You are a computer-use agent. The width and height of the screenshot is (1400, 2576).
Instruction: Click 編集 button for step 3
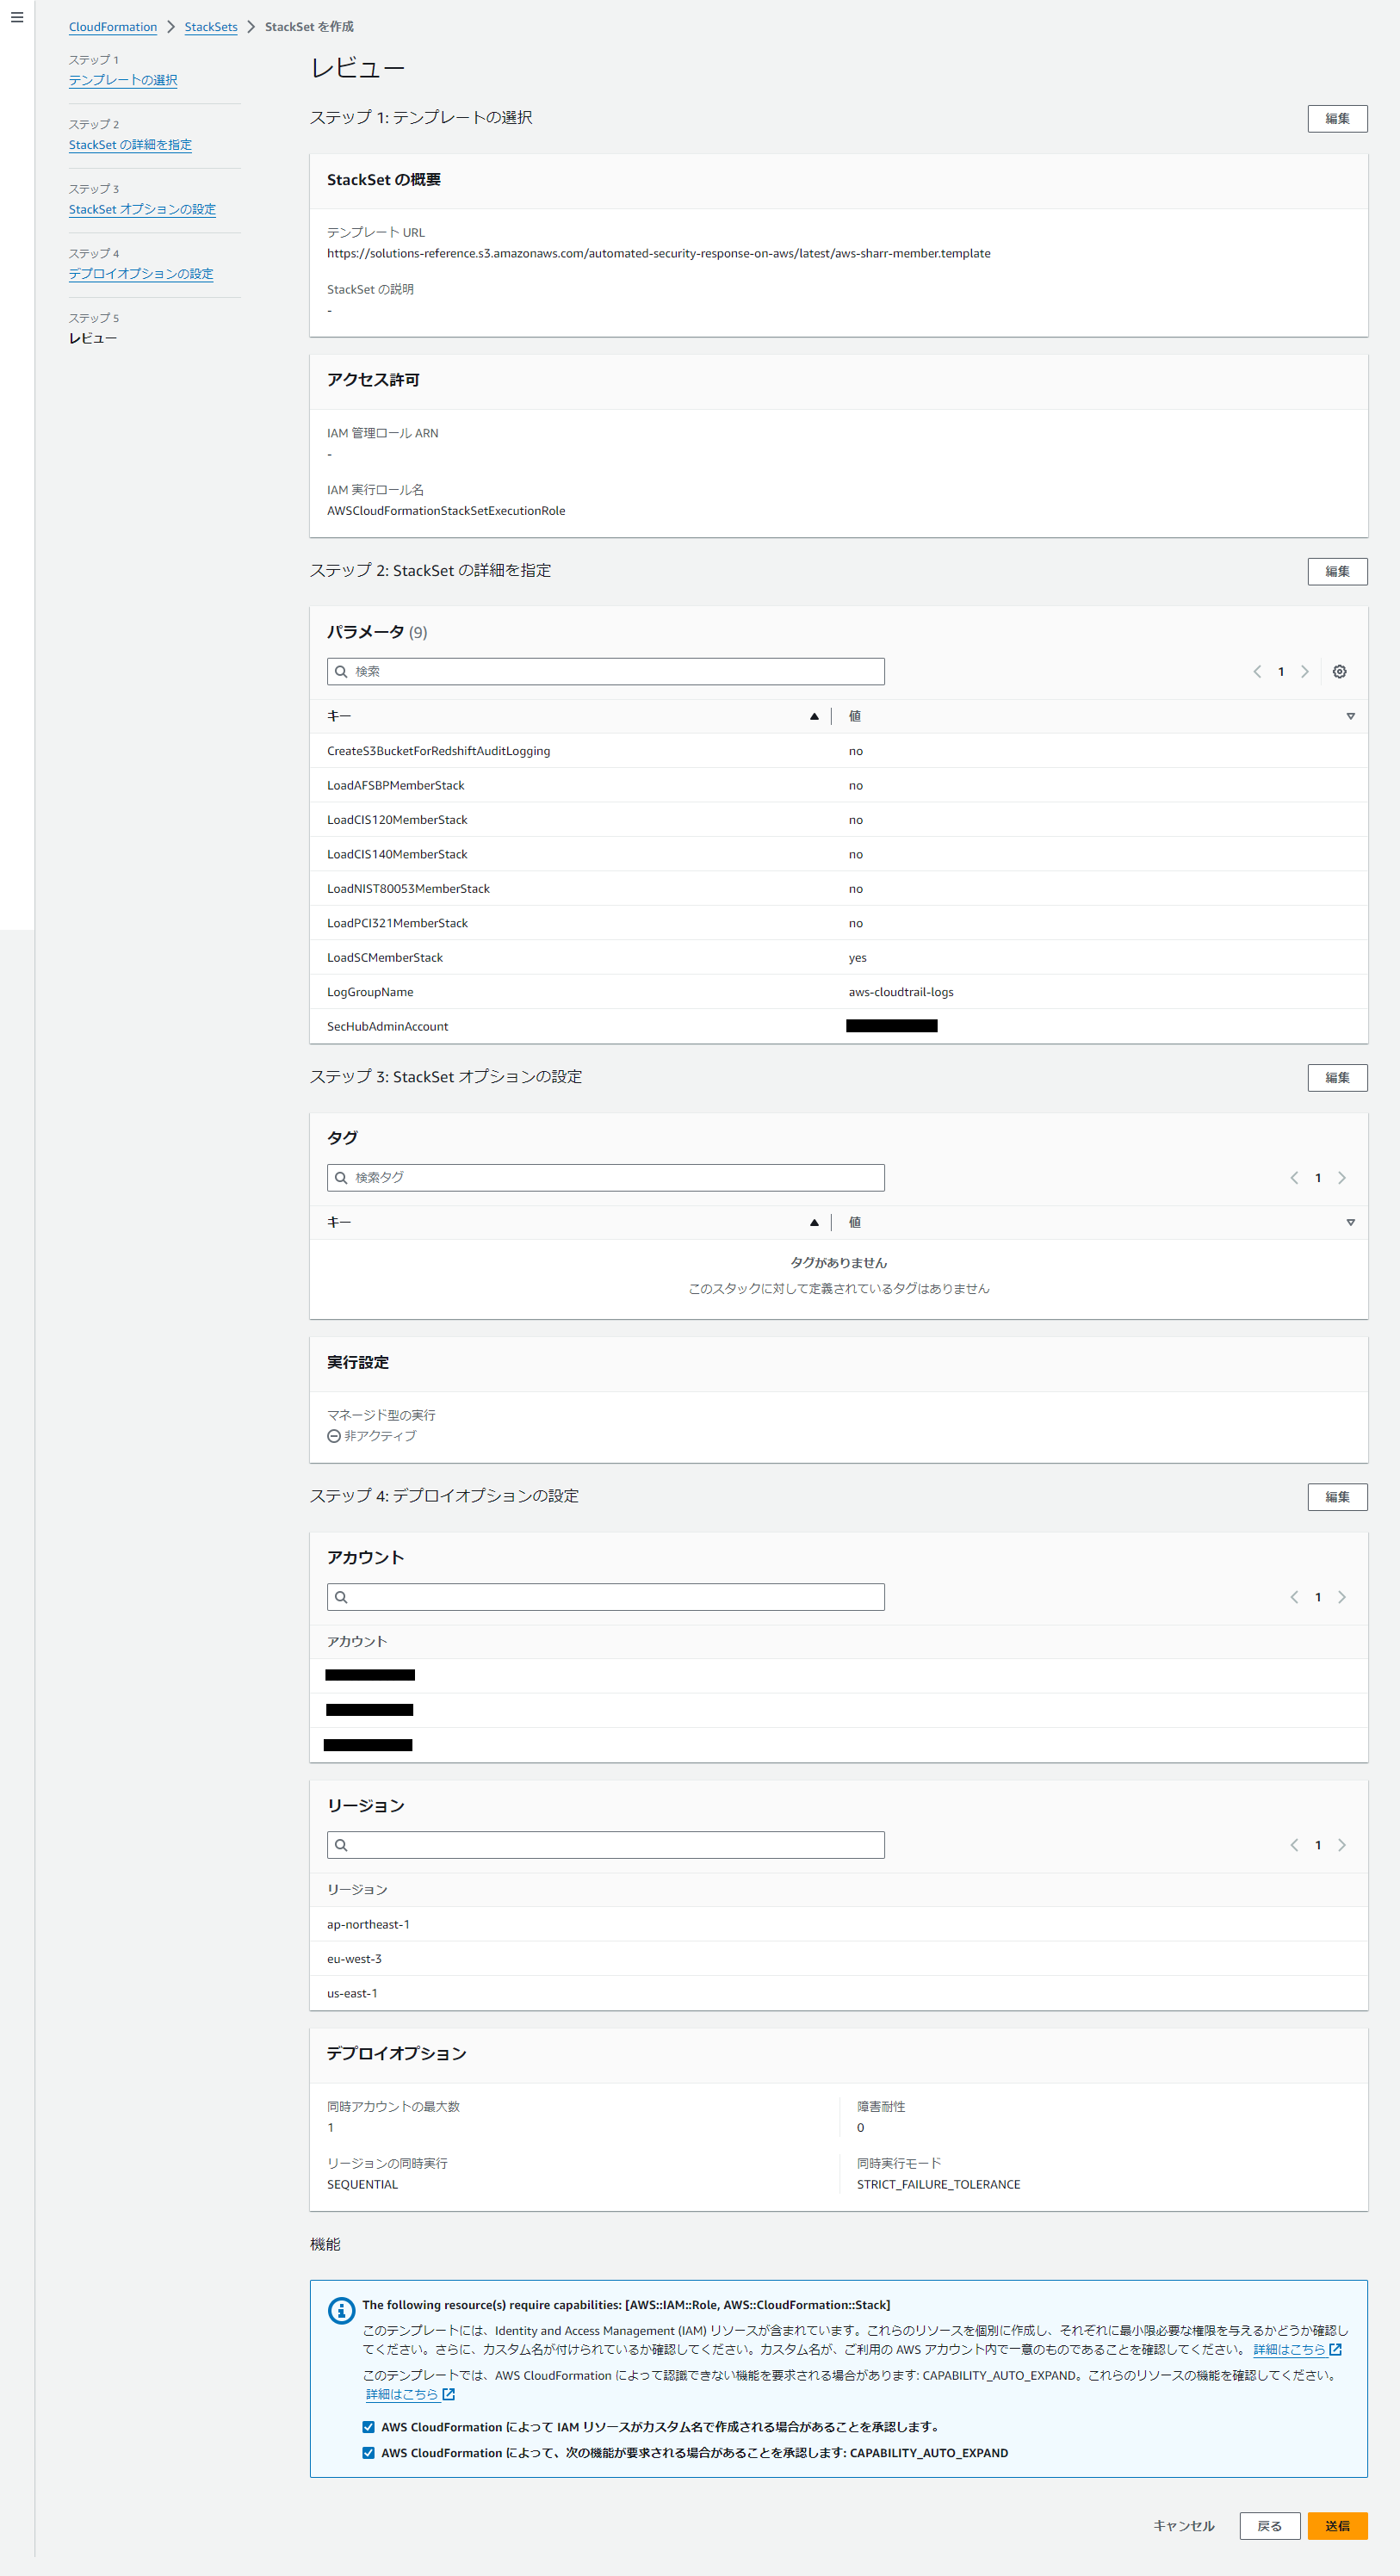(1337, 1077)
